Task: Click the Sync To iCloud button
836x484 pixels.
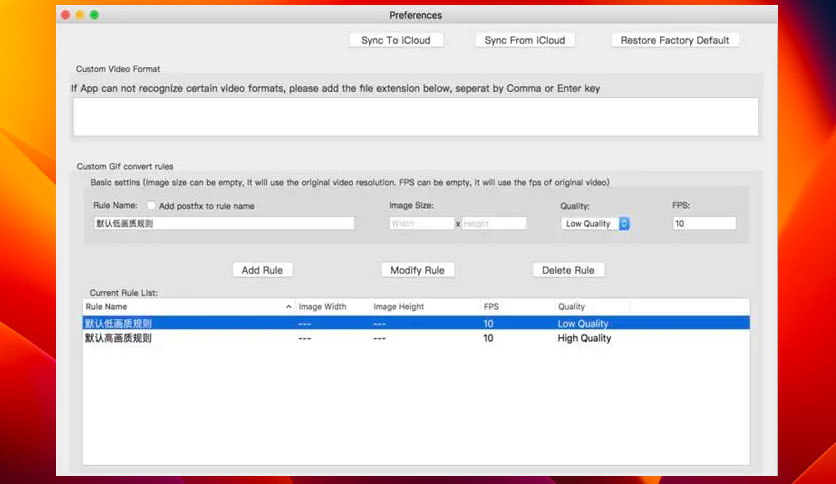Action: pos(396,41)
